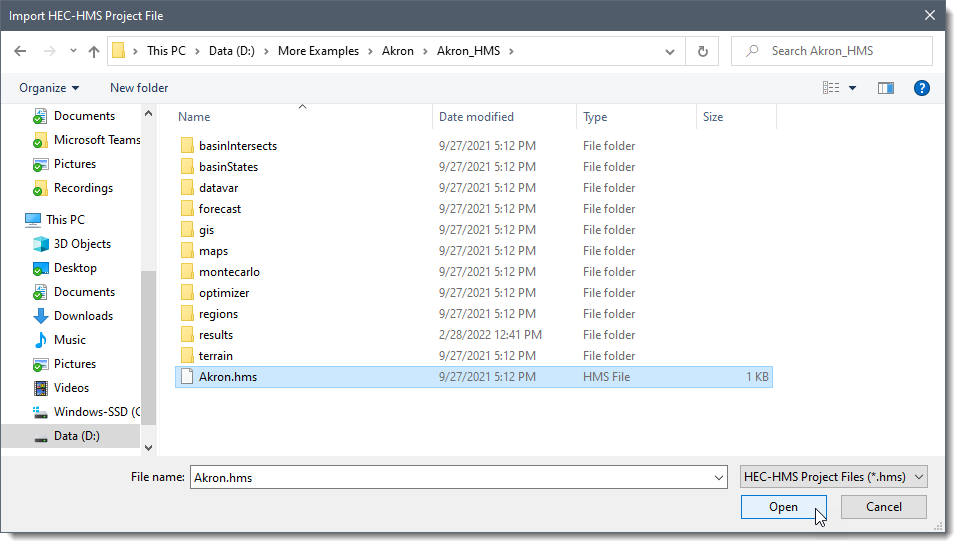Toggle the preview pane
Image resolution: width=961 pixels, height=548 pixels.
[x=886, y=88]
